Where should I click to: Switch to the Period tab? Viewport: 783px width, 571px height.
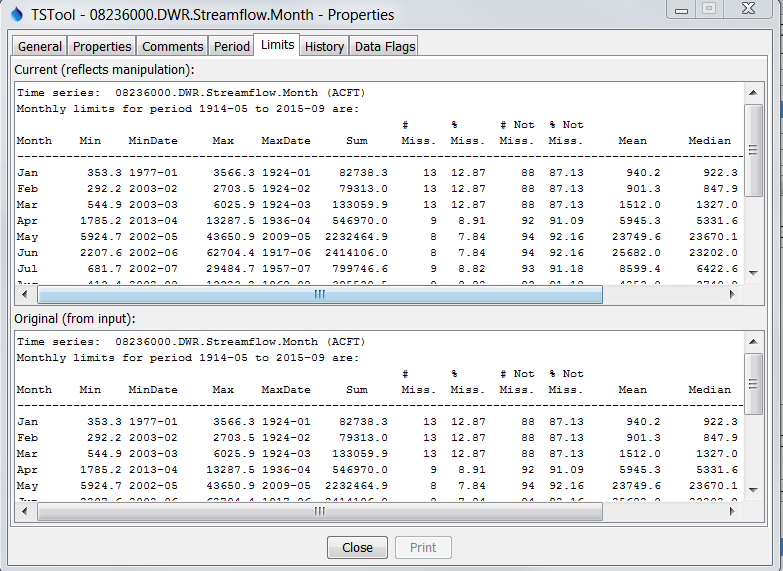click(x=231, y=46)
